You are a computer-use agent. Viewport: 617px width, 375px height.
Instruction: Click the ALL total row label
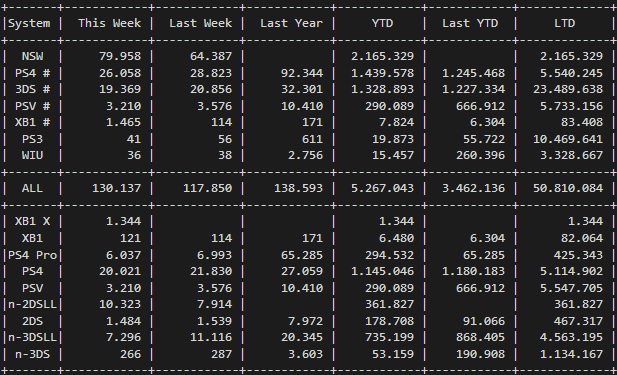32,188
